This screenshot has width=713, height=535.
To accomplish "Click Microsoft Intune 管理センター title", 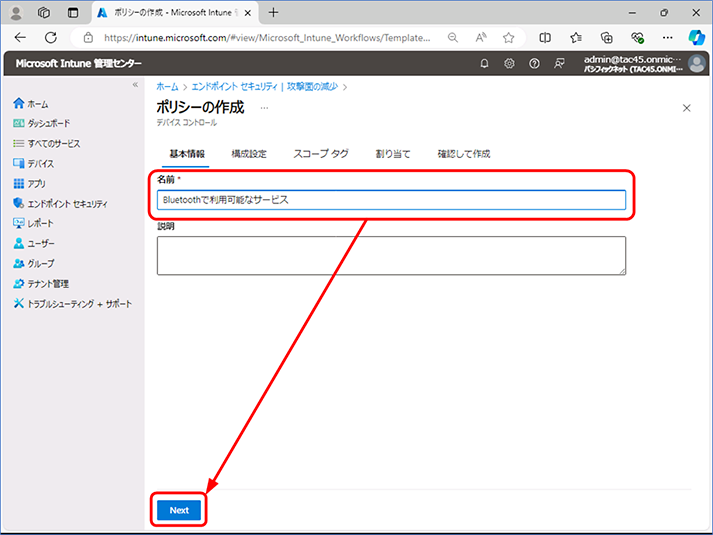I will [78, 64].
